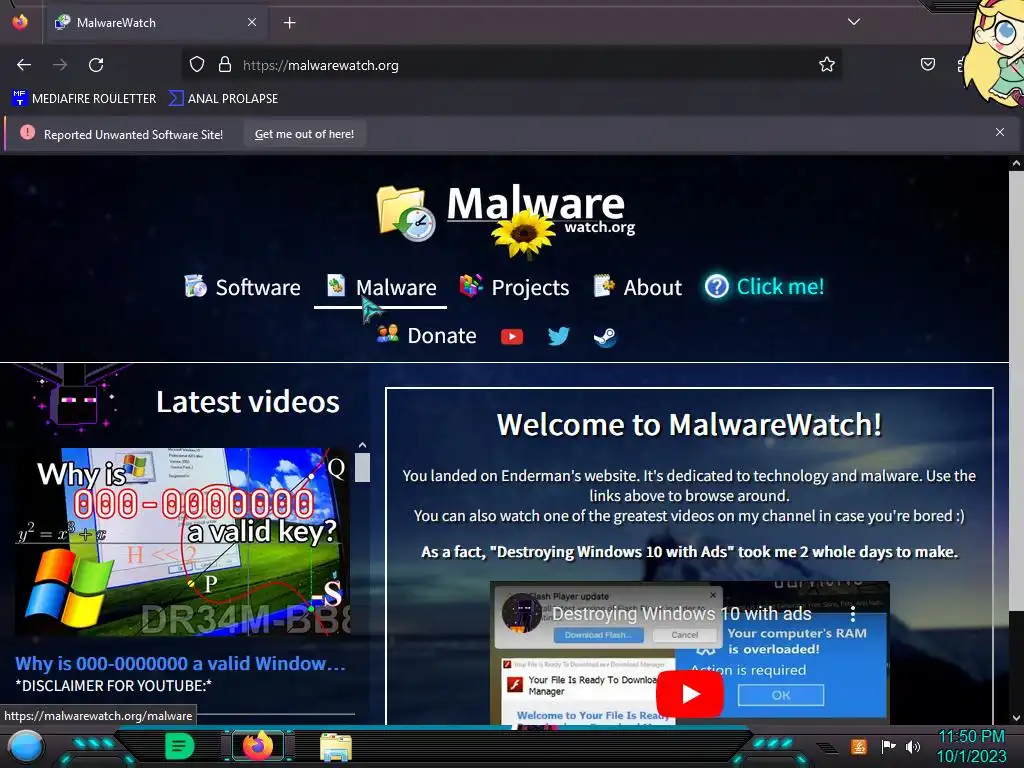Click the Firefox taskbar icon

point(258,746)
